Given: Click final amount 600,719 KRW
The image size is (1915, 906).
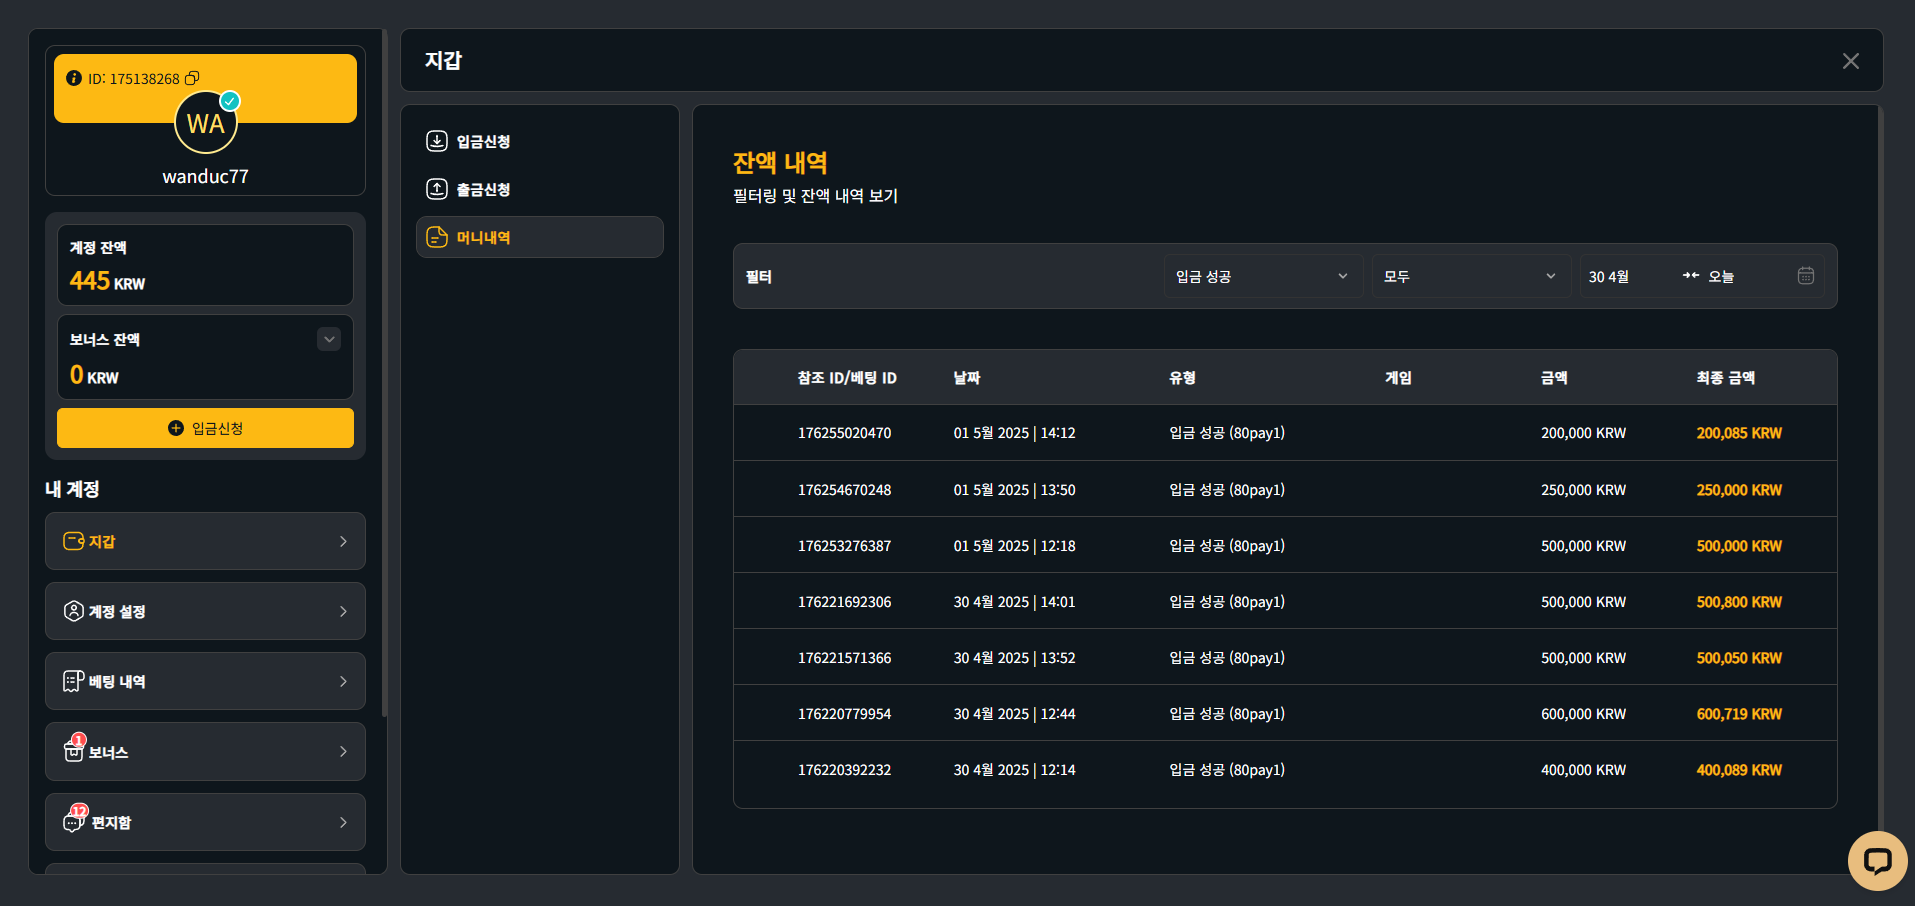Looking at the screenshot, I should [1739, 714].
